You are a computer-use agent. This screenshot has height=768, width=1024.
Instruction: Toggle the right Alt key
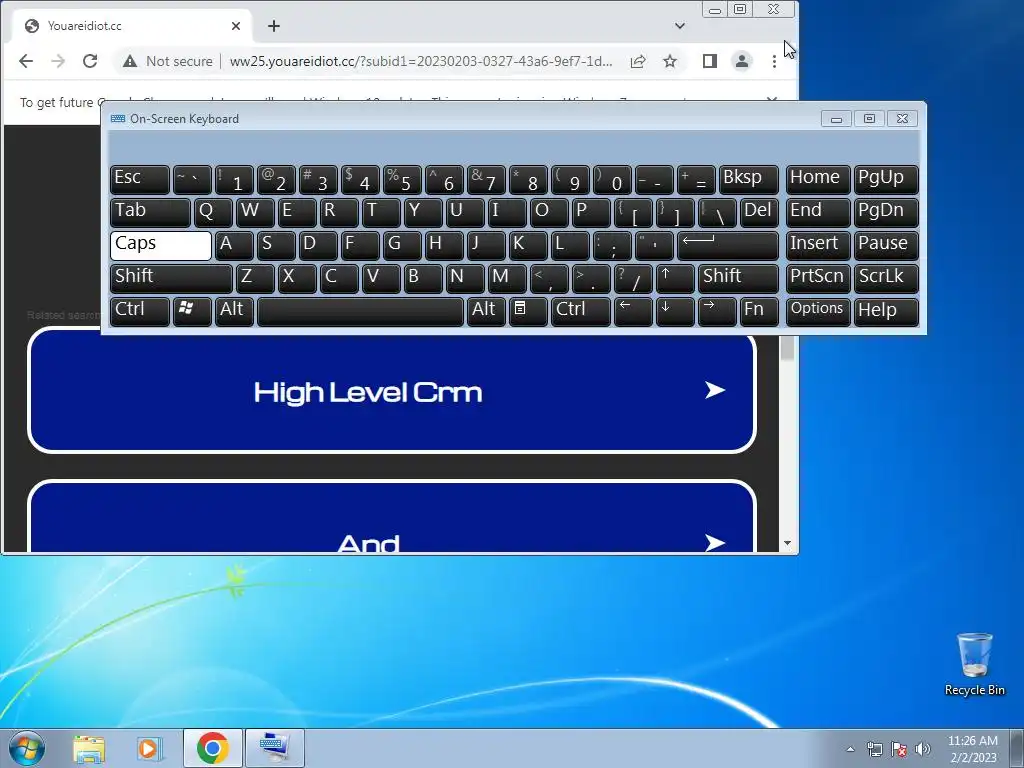486,312
